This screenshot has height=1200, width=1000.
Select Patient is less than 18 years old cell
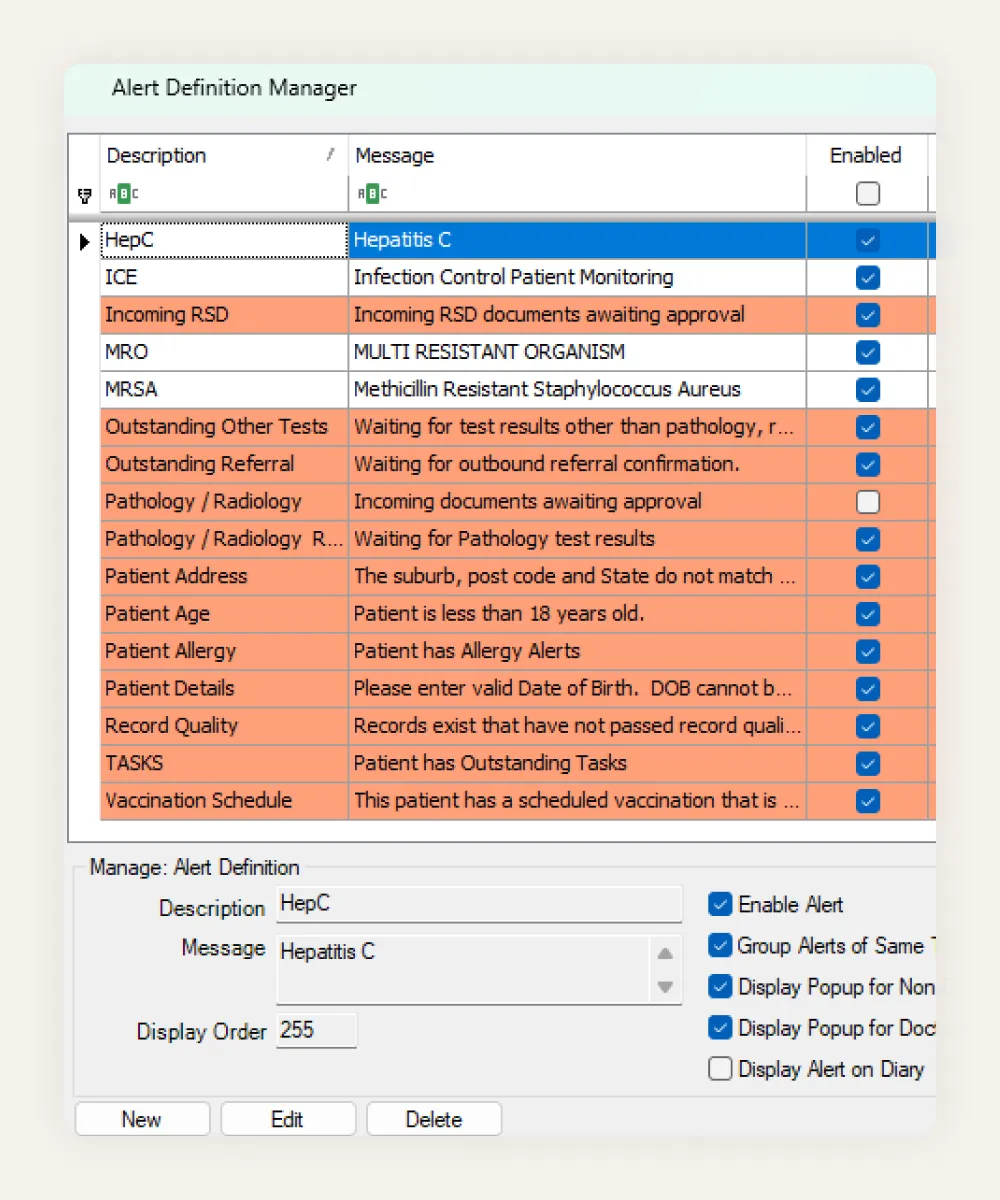[577, 614]
